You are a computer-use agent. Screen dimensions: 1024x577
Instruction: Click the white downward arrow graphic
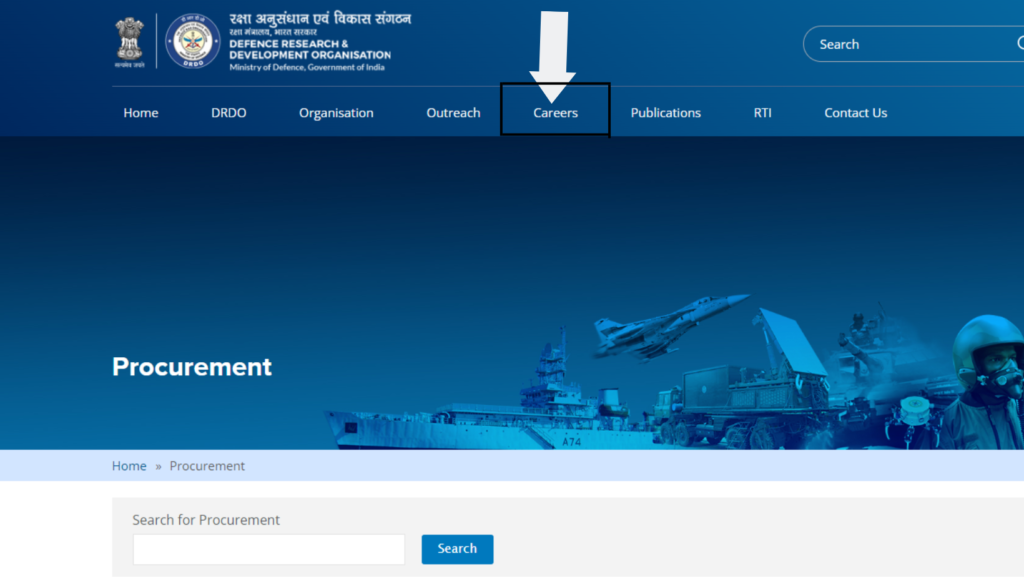(x=551, y=55)
